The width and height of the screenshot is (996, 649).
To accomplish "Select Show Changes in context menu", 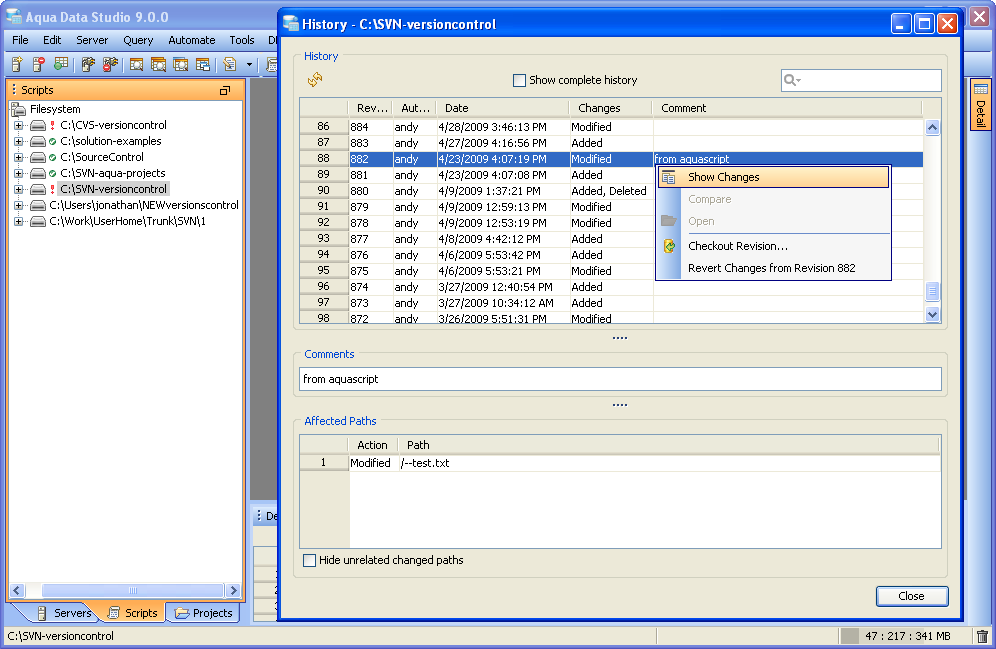I will click(773, 177).
